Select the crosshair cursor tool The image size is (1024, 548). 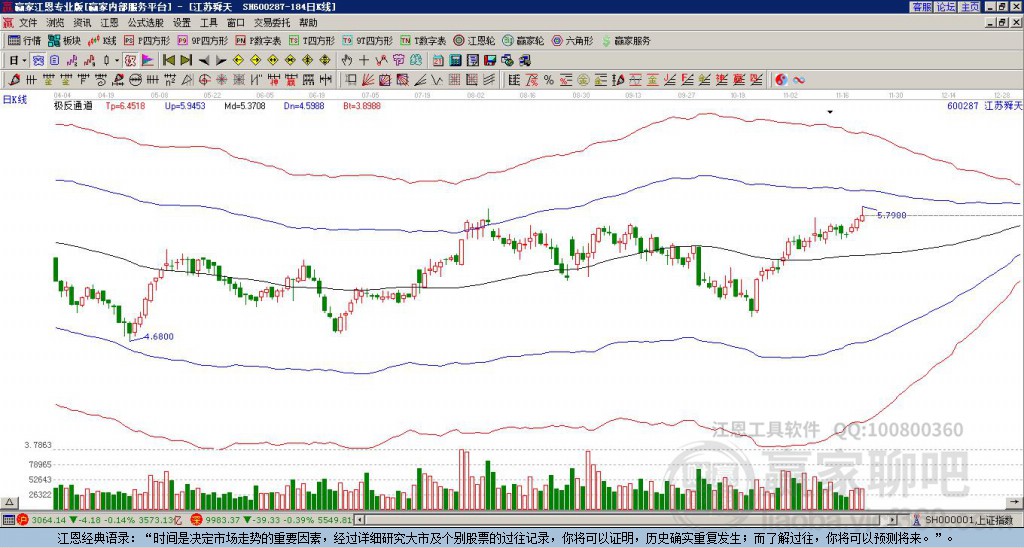coord(364,61)
